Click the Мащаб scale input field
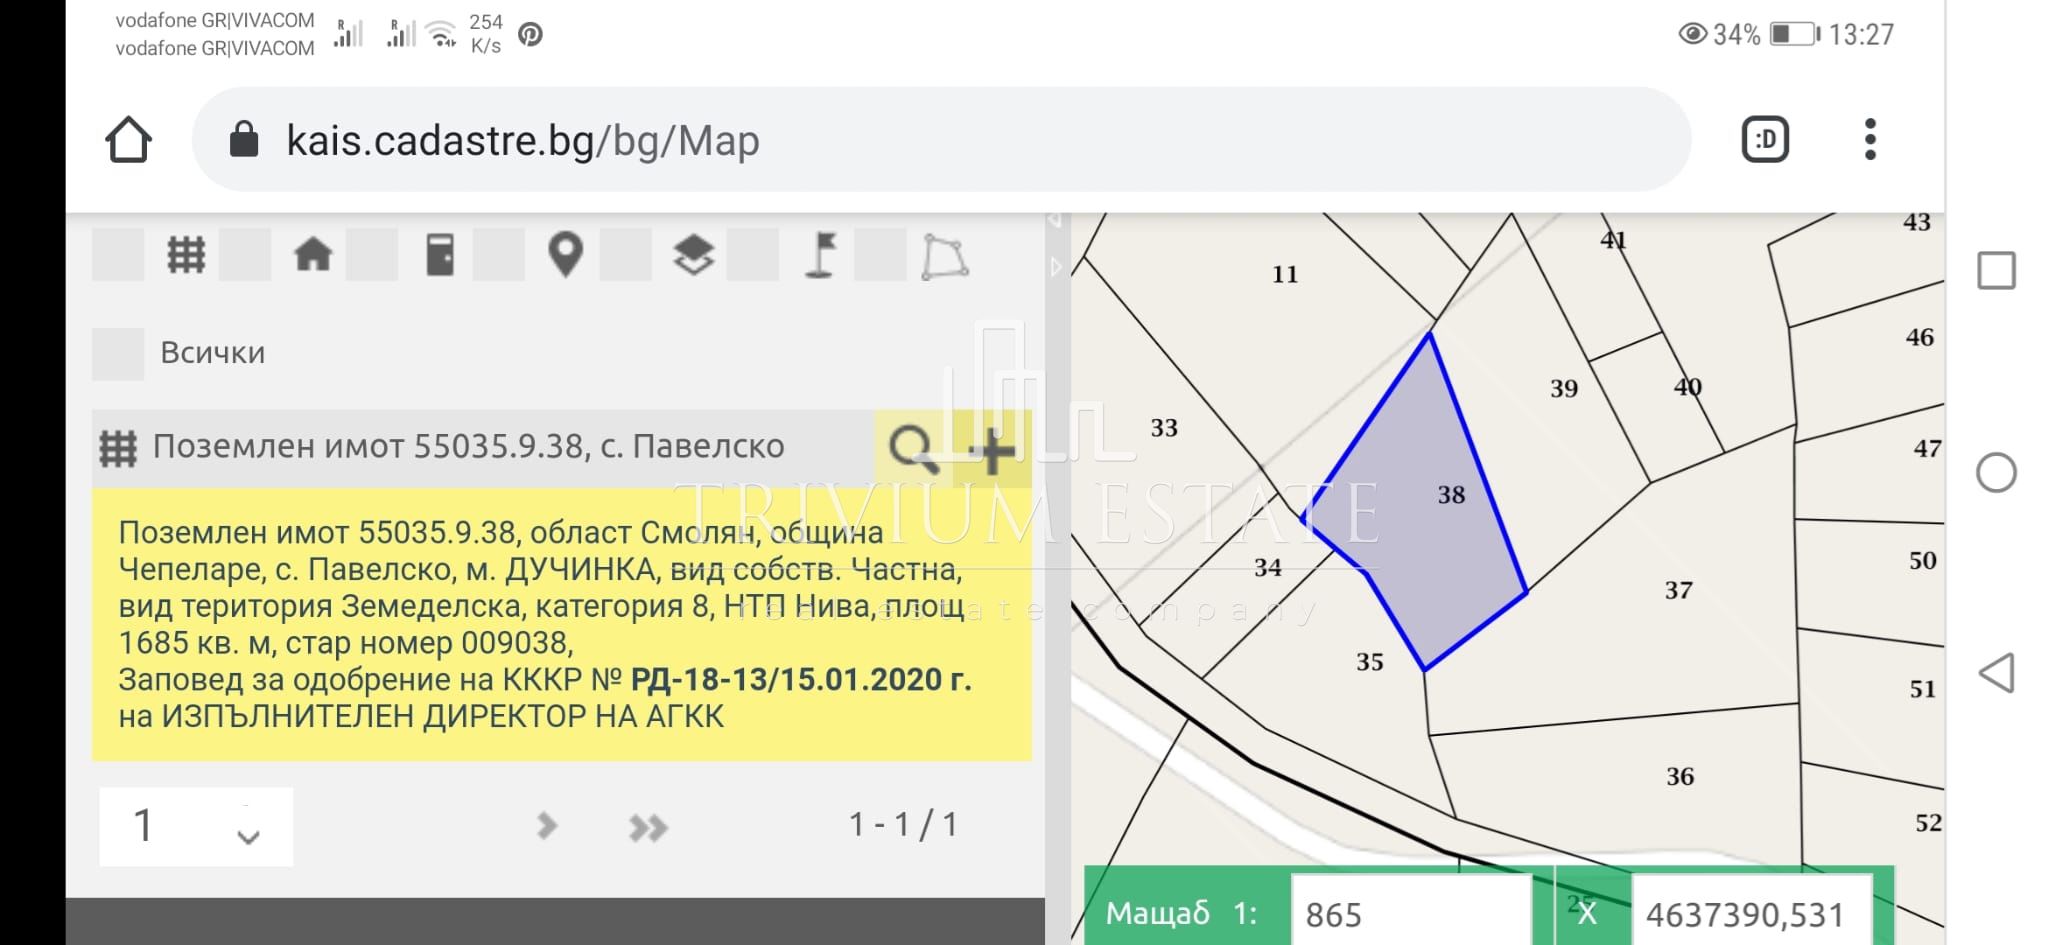 tap(1410, 914)
